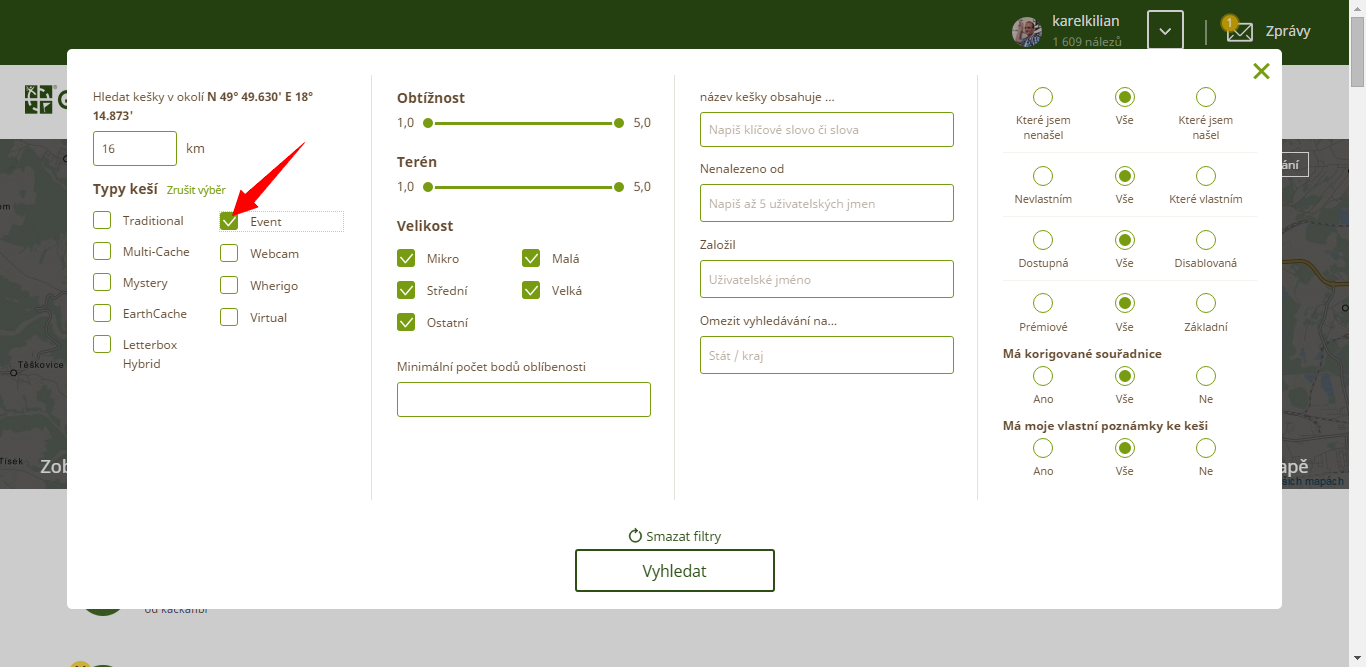This screenshot has height=667, width=1366.
Task: Check the Virtual cache type
Action: [x=230, y=317]
